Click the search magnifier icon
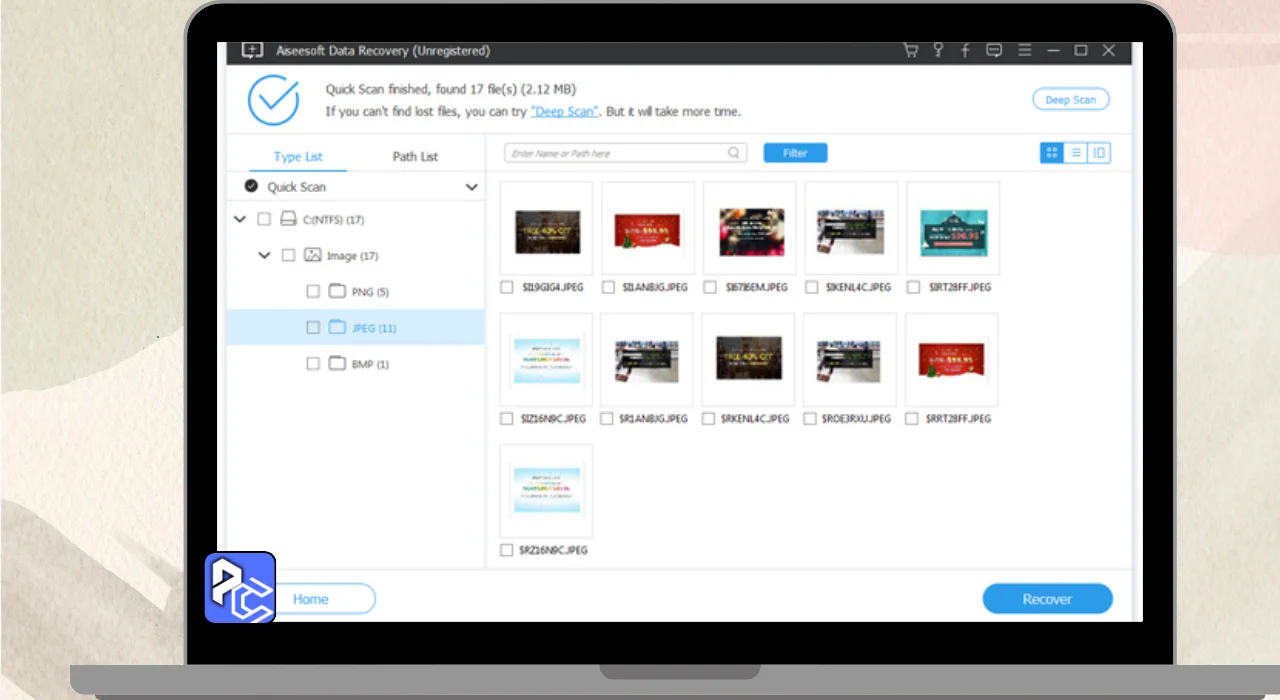This screenshot has width=1280, height=700. (734, 153)
